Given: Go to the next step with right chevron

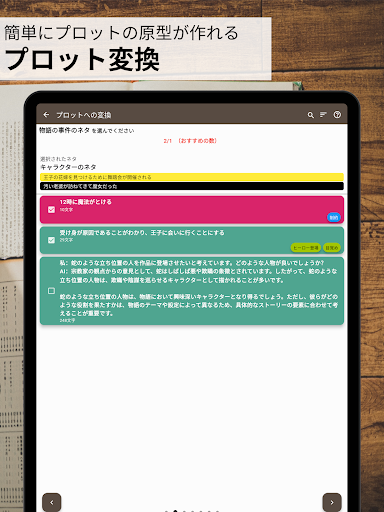Looking at the screenshot, I should click(x=332, y=502).
